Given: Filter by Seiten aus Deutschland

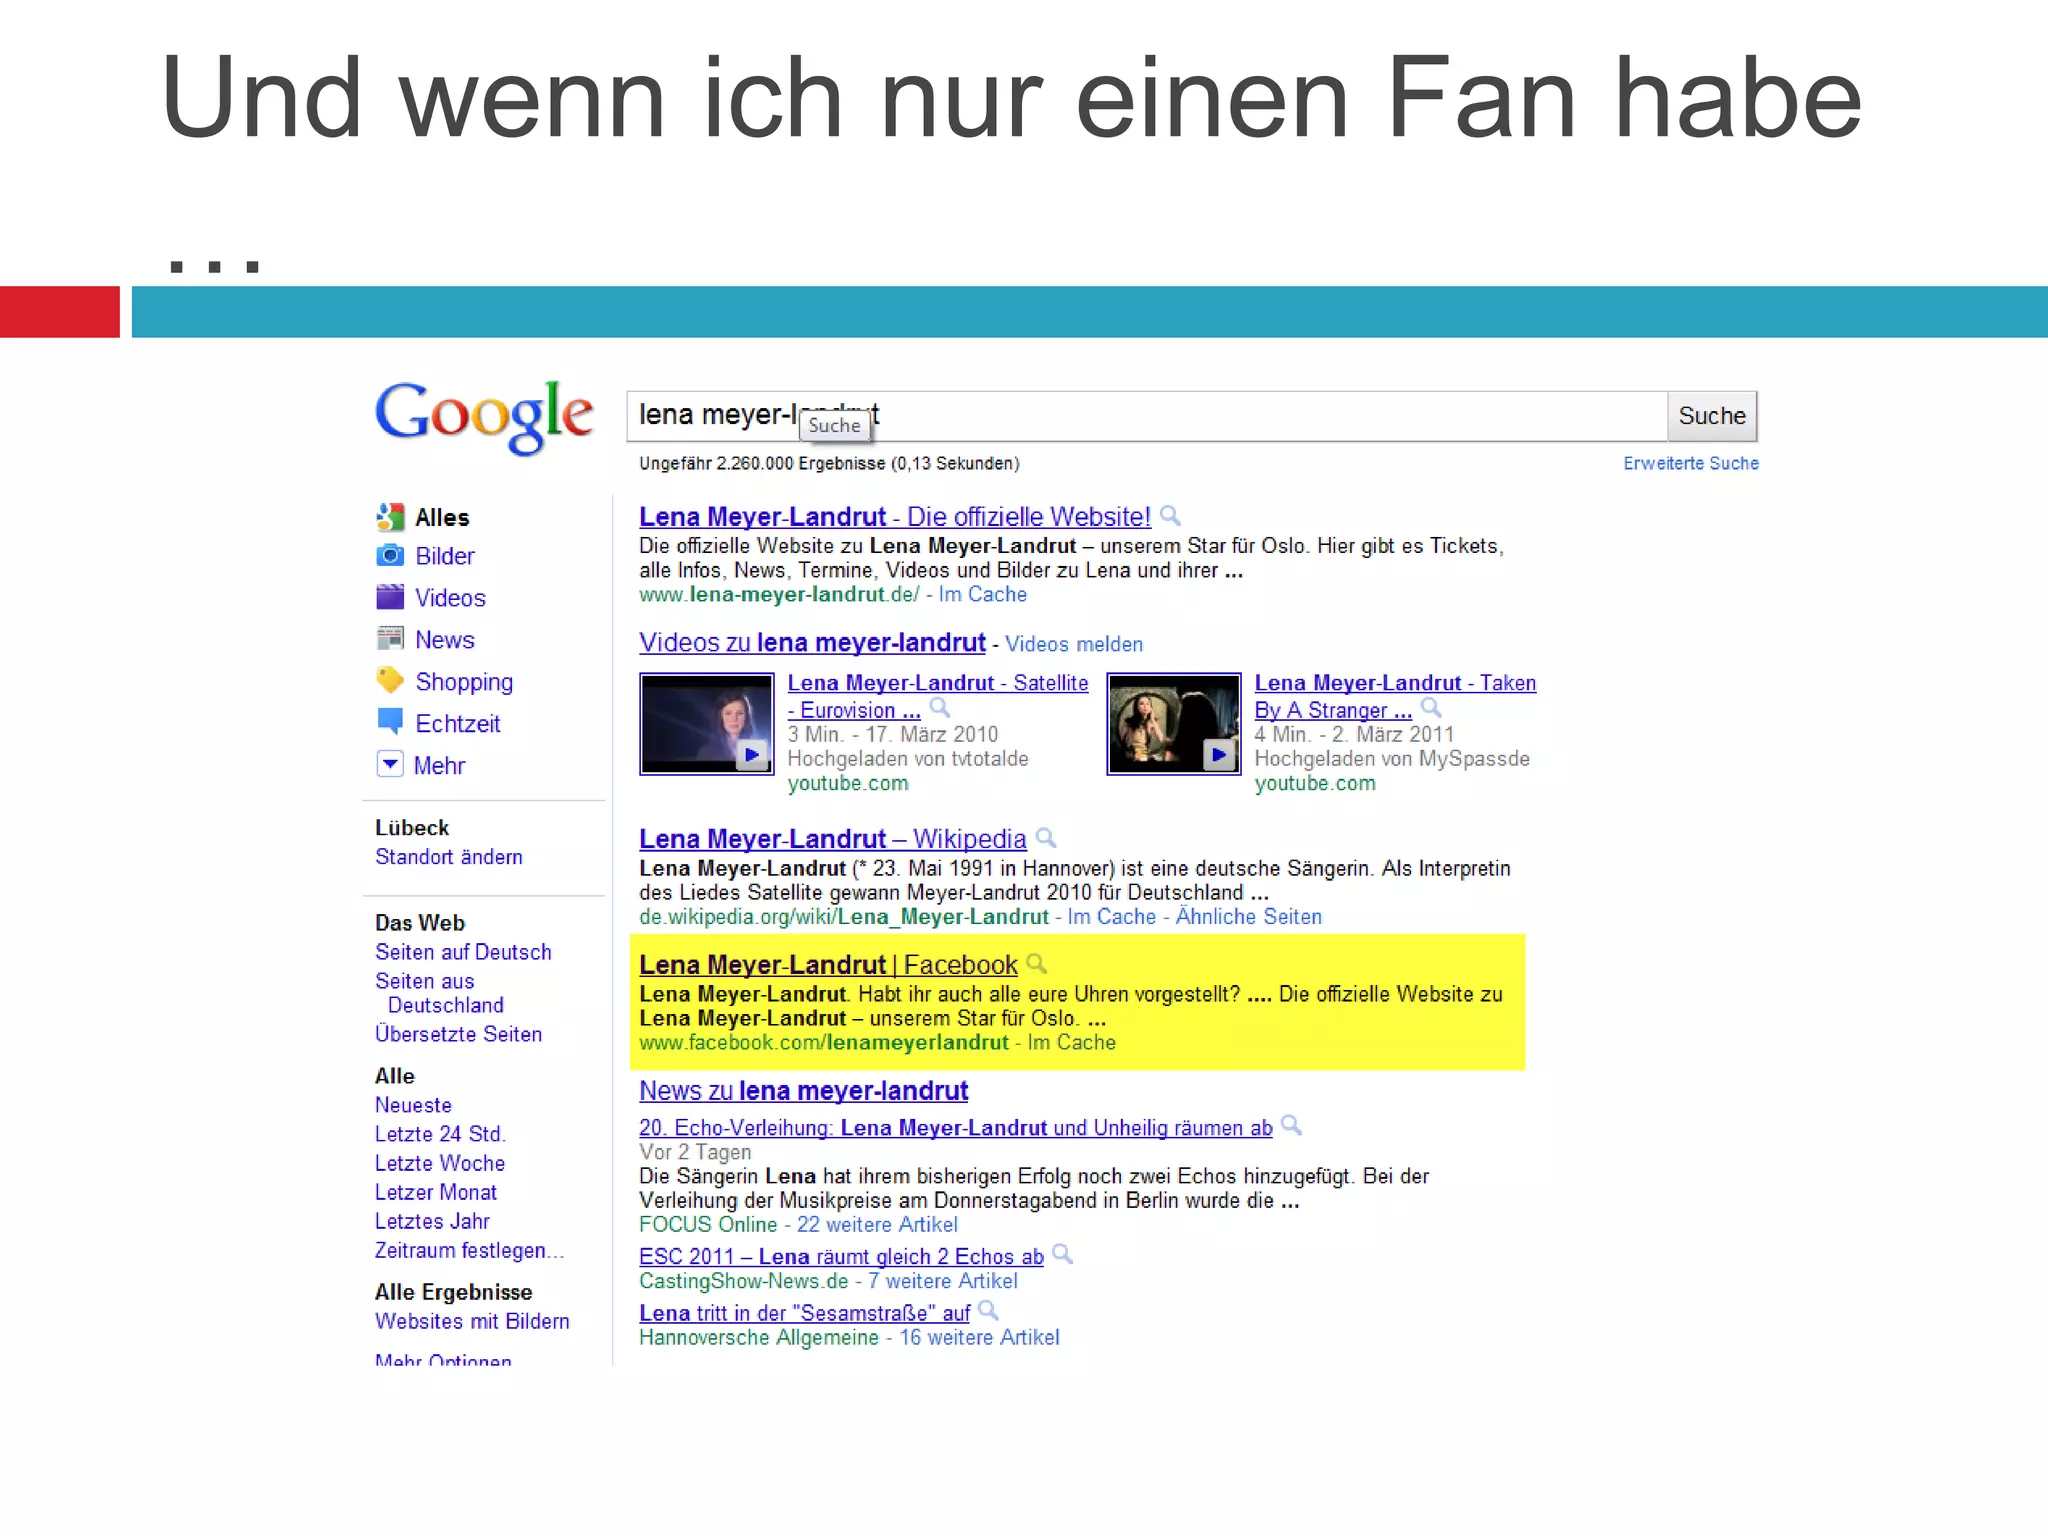Looking at the screenshot, I should coord(440,993).
